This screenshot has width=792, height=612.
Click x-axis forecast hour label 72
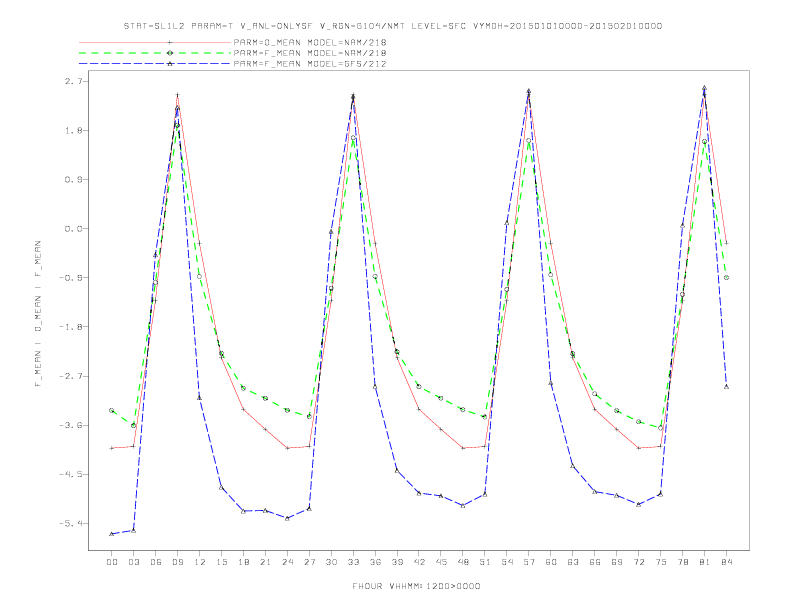pyautogui.click(x=638, y=562)
